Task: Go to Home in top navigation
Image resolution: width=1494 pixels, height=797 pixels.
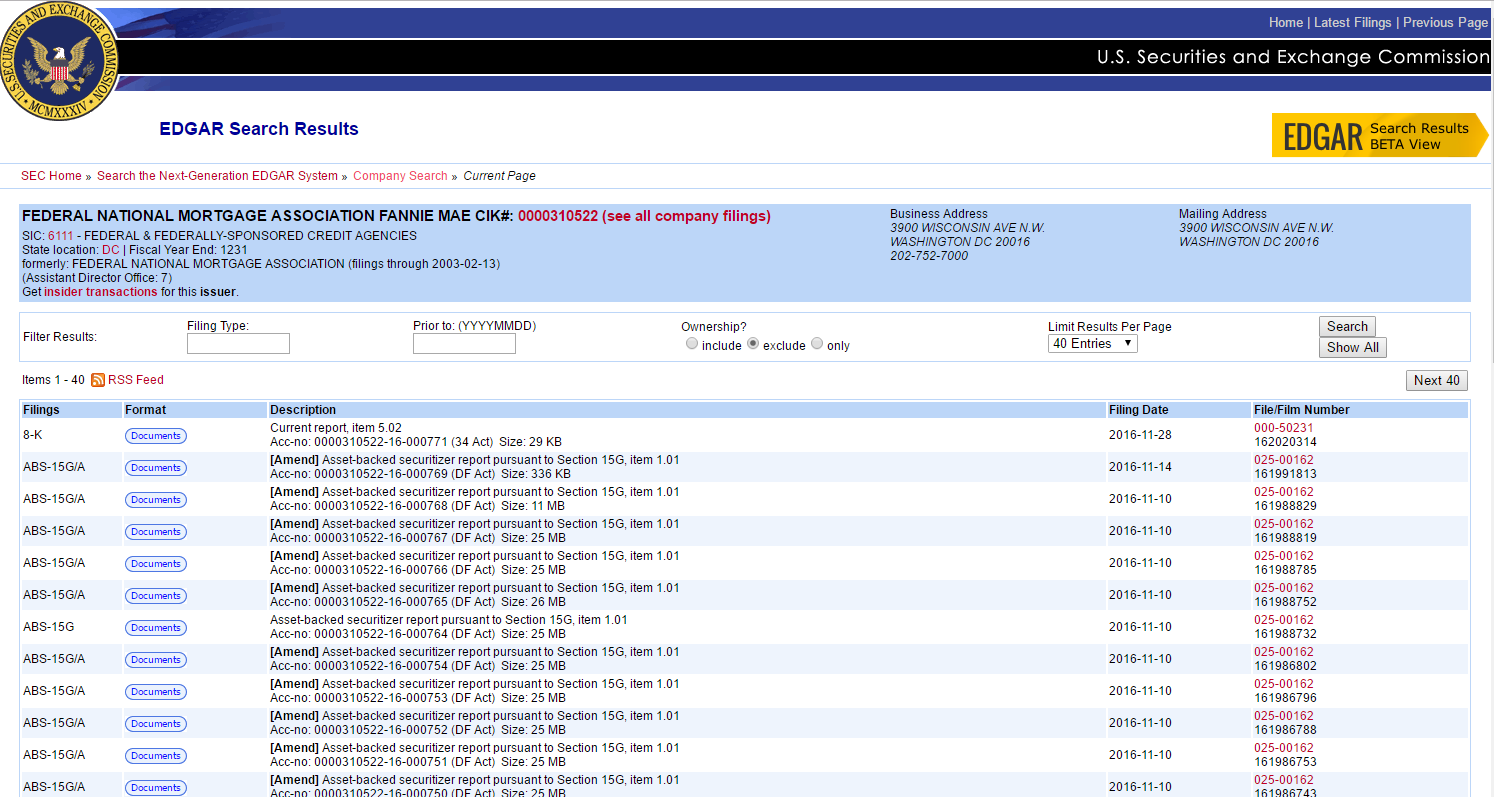Action: [1285, 23]
